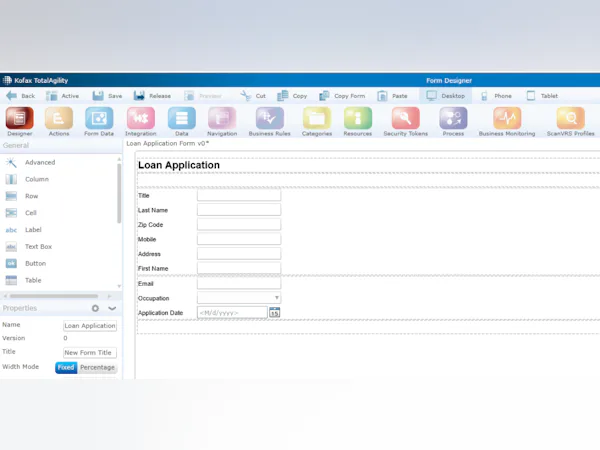Click the Title text box on form
This screenshot has height=450, width=600.
coord(239,195)
